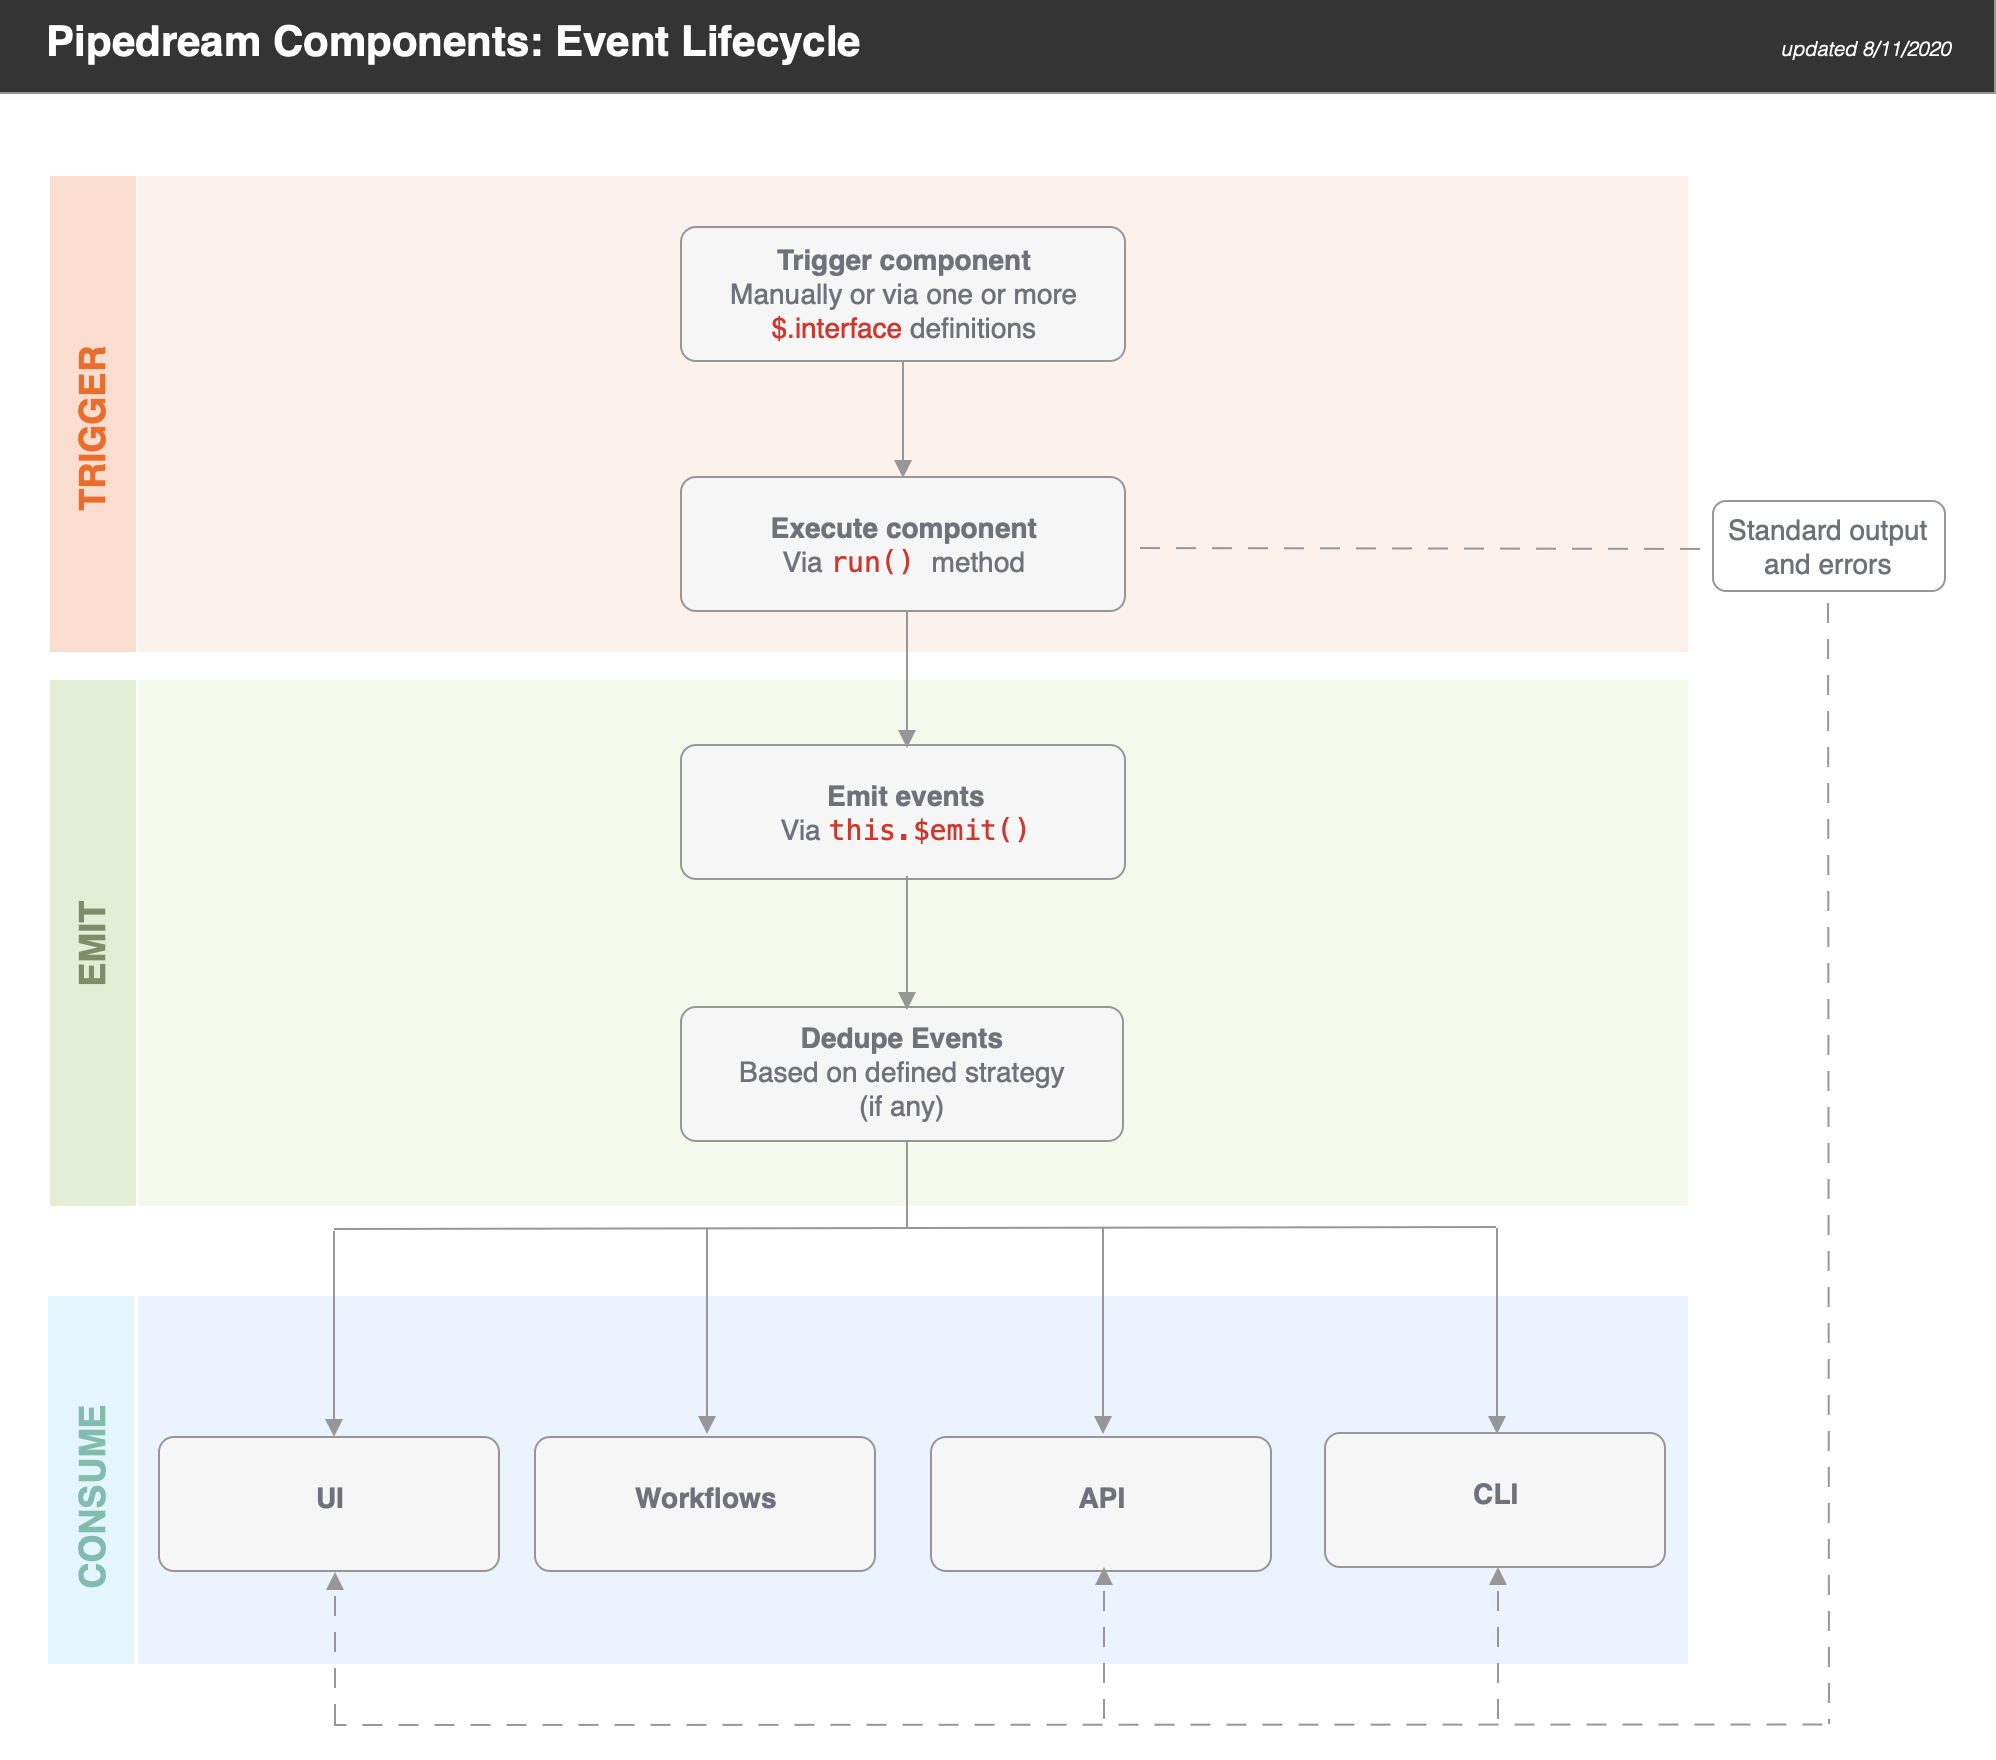The image size is (1996, 1760).
Task: Select the CLI consumer box
Action: pyautogui.click(x=1495, y=1499)
